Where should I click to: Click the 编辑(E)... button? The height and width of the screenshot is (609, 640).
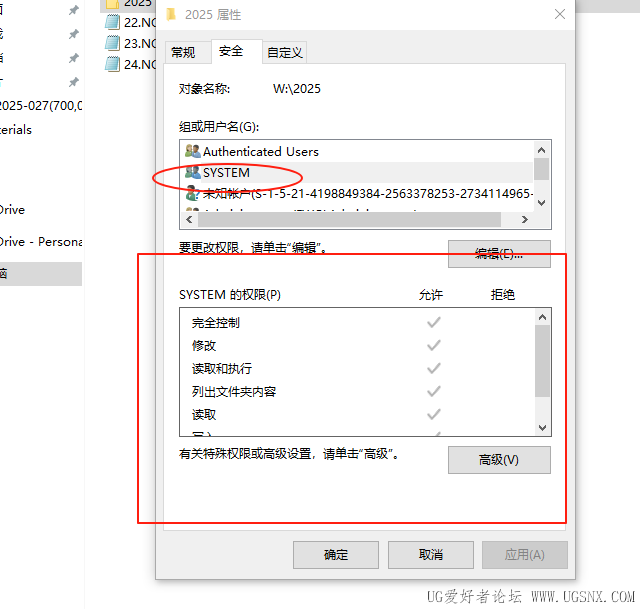coord(499,254)
